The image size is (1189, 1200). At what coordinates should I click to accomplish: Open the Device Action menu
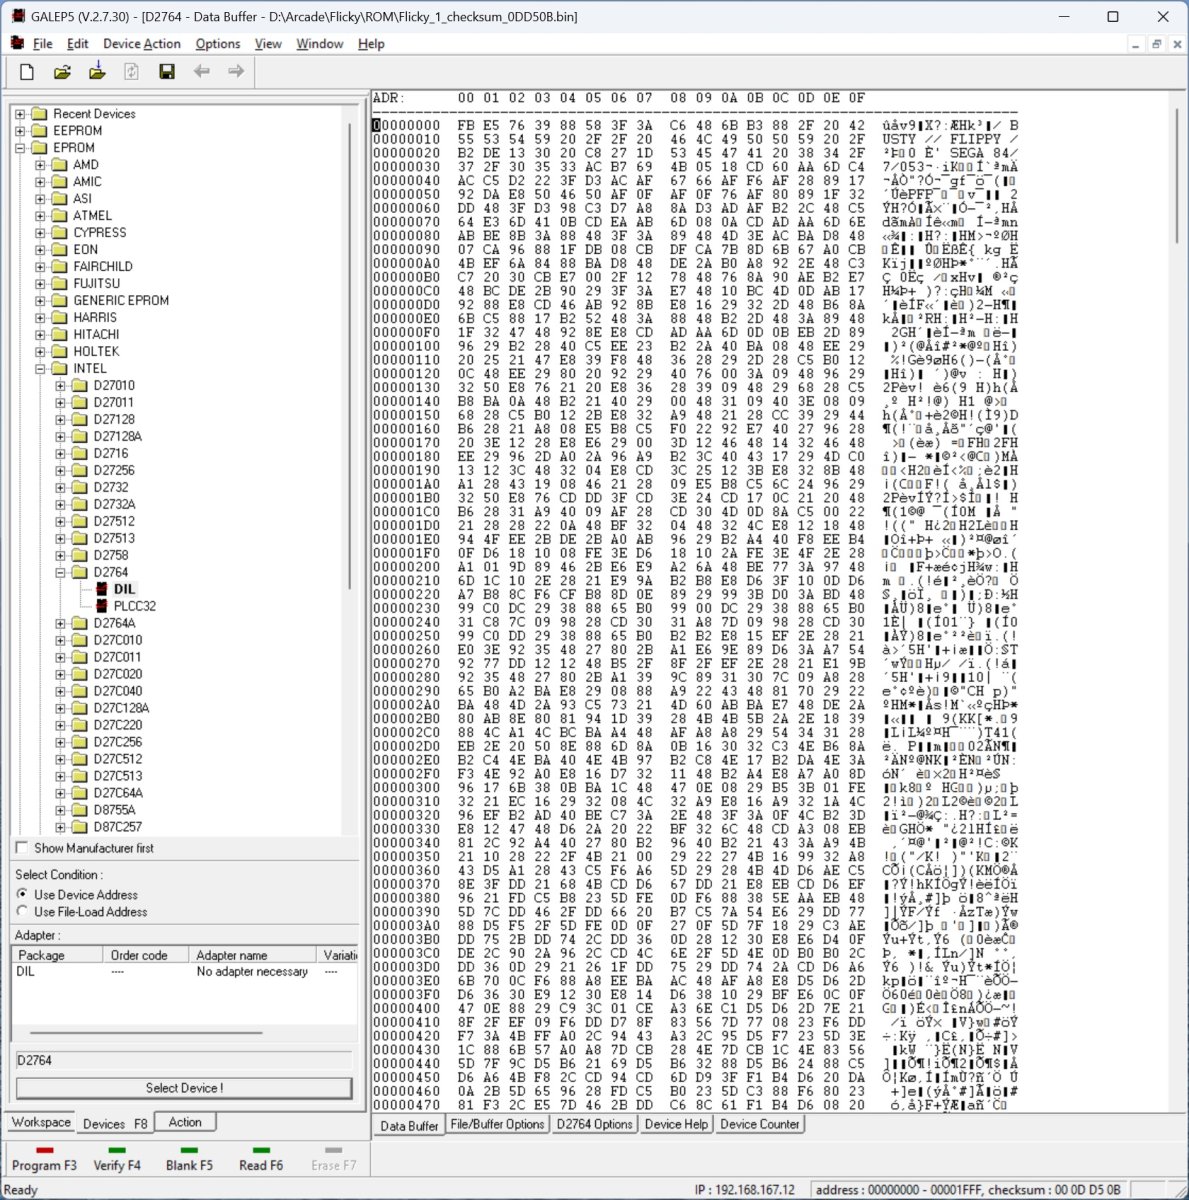(142, 44)
